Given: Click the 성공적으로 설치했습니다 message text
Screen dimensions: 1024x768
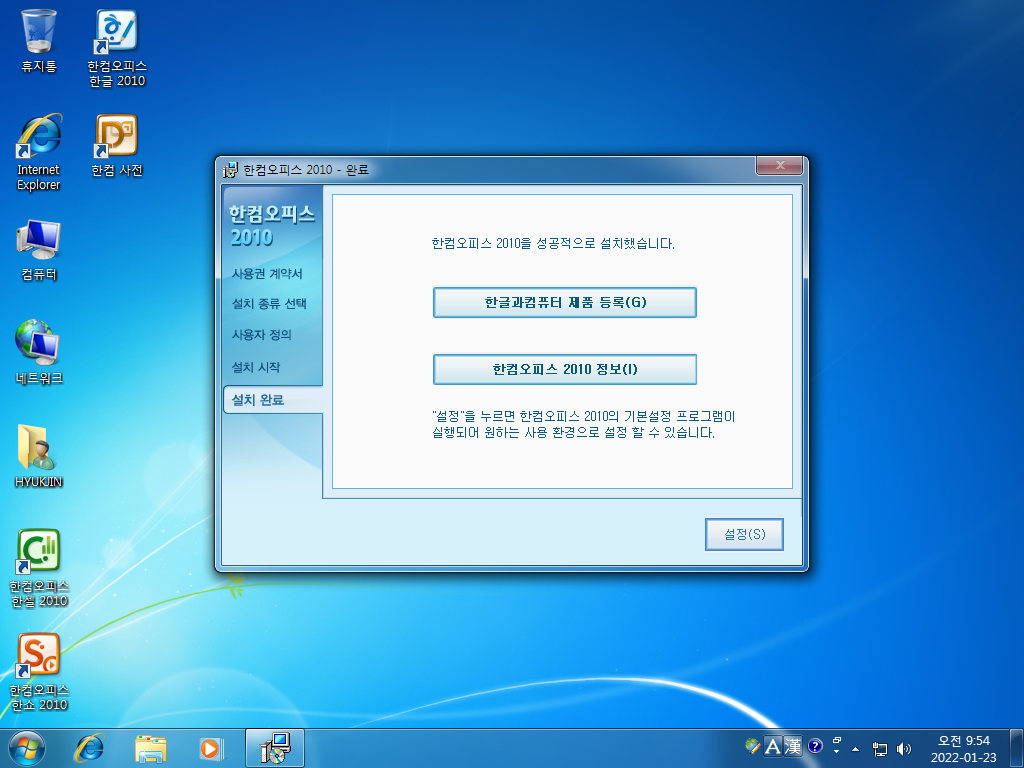Looking at the screenshot, I should 552,244.
